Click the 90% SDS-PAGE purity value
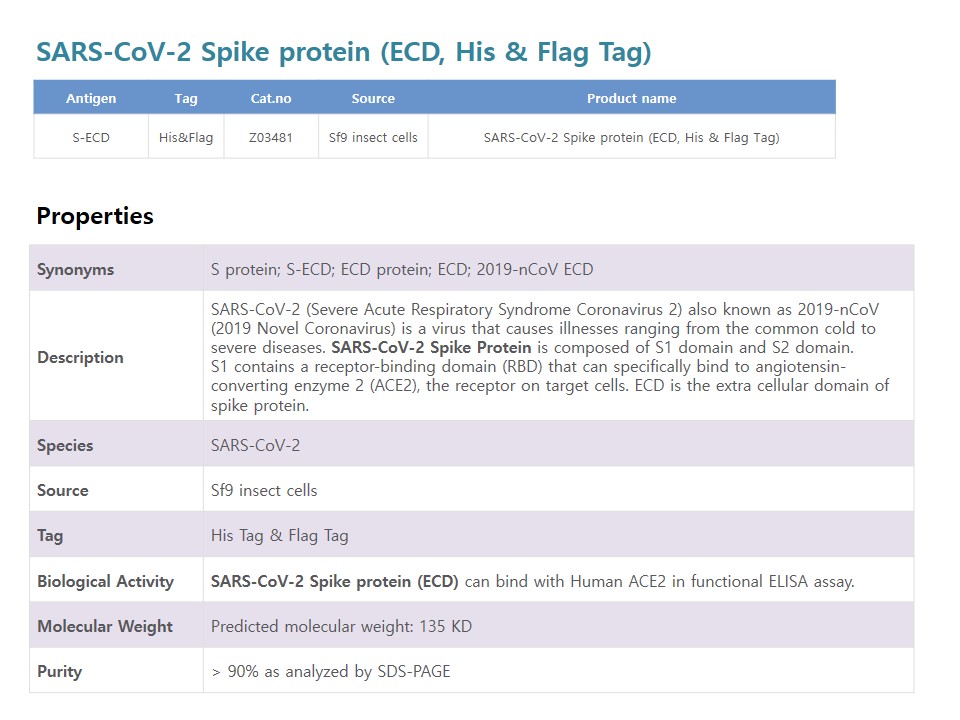The width and height of the screenshot is (960, 720). tap(331, 672)
